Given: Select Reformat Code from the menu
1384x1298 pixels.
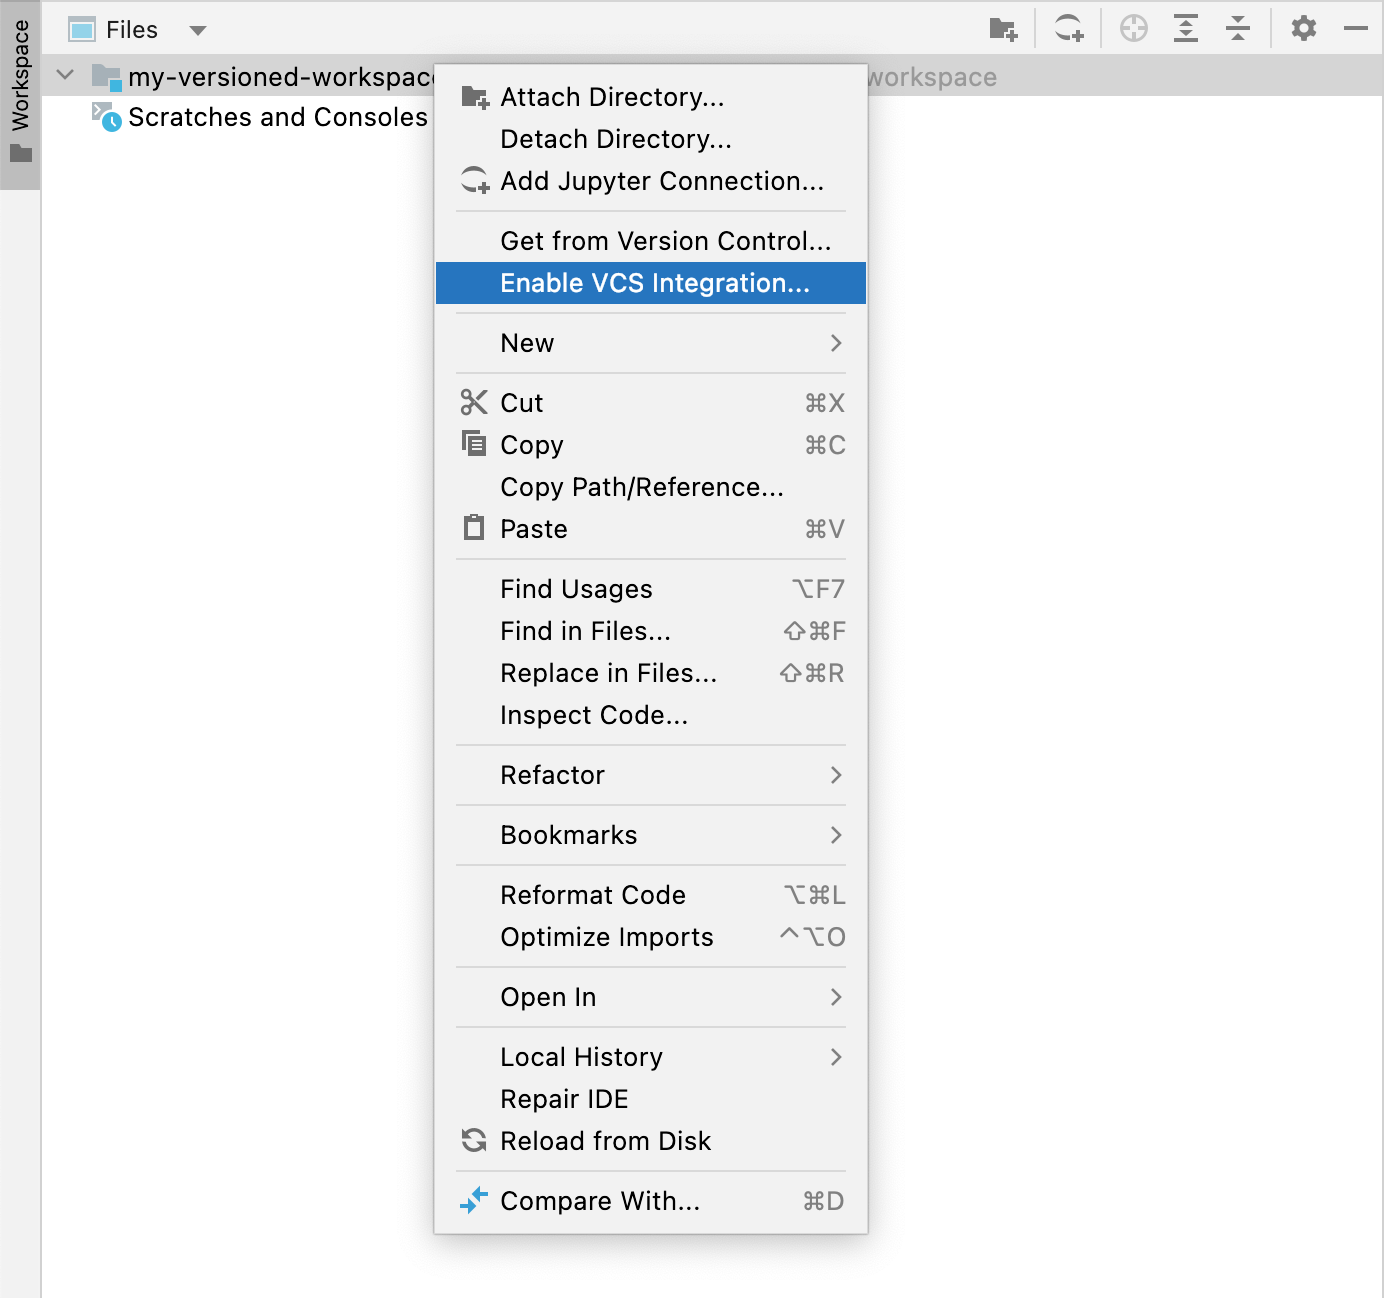Looking at the screenshot, I should 593,894.
